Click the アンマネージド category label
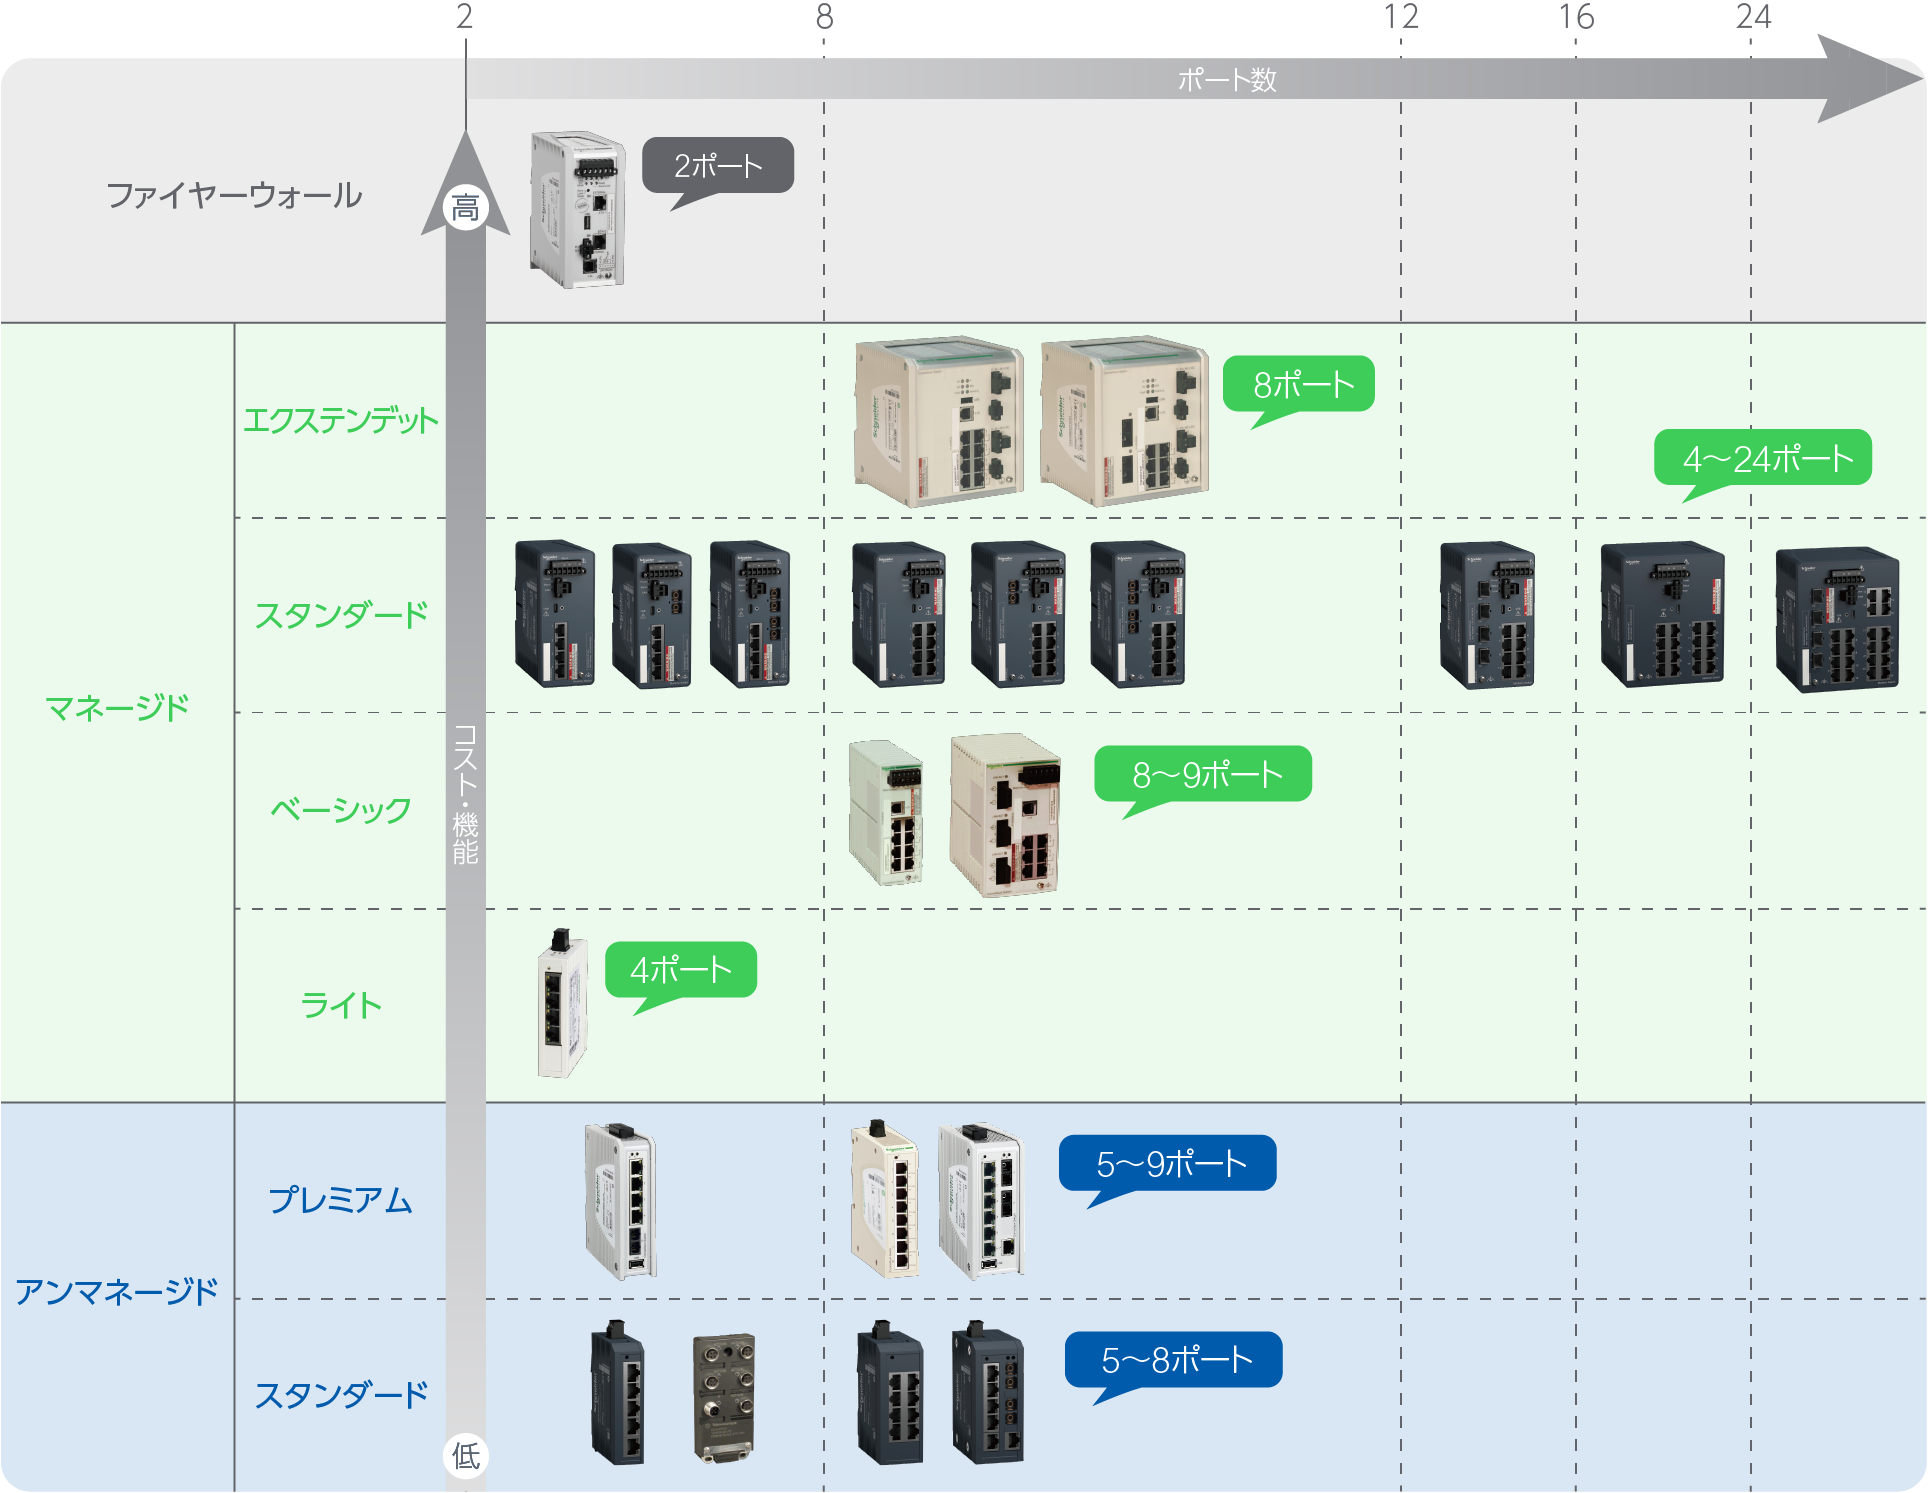 [117, 1292]
